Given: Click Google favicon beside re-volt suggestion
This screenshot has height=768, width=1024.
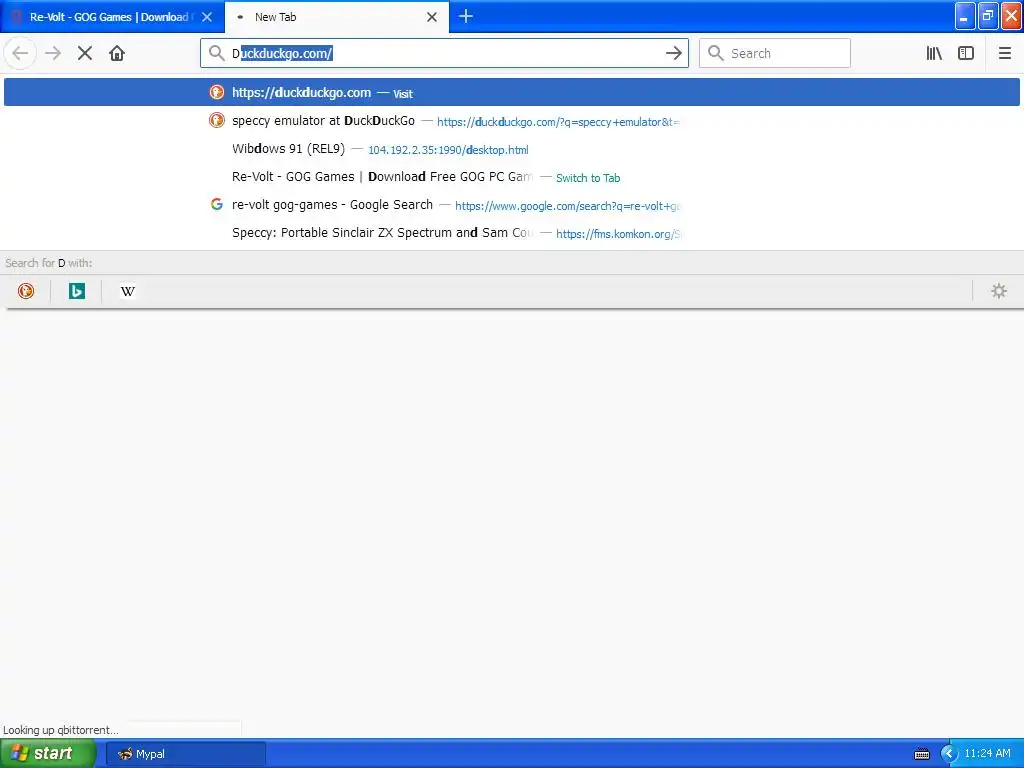Looking at the screenshot, I should pos(217,204).
